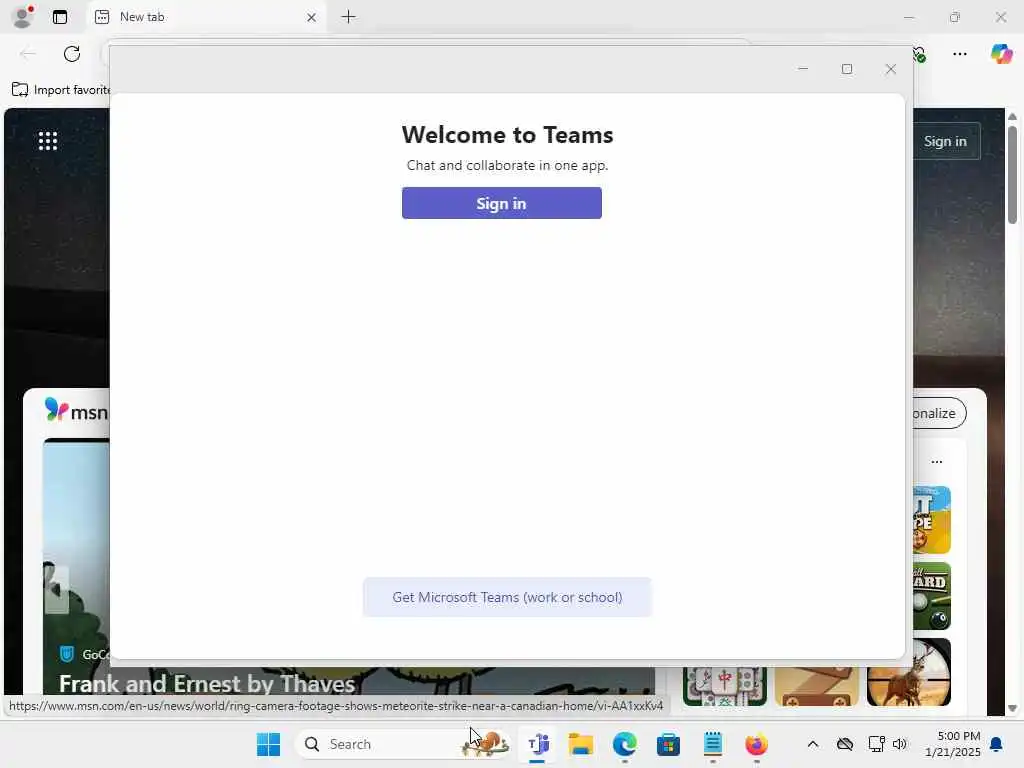
Task: Open File Explorer from the taskbar
Action: point(581,744)
